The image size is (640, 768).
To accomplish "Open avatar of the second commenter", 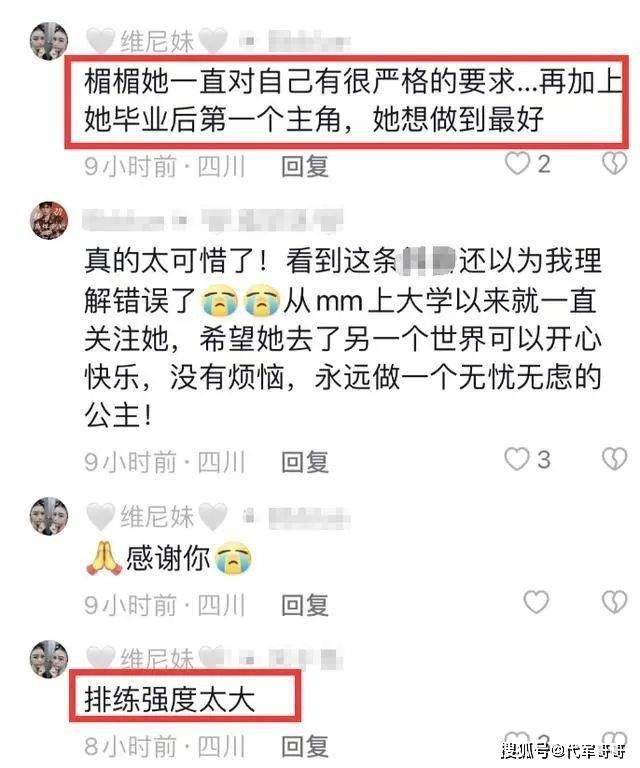I will (x=49, y=220).
